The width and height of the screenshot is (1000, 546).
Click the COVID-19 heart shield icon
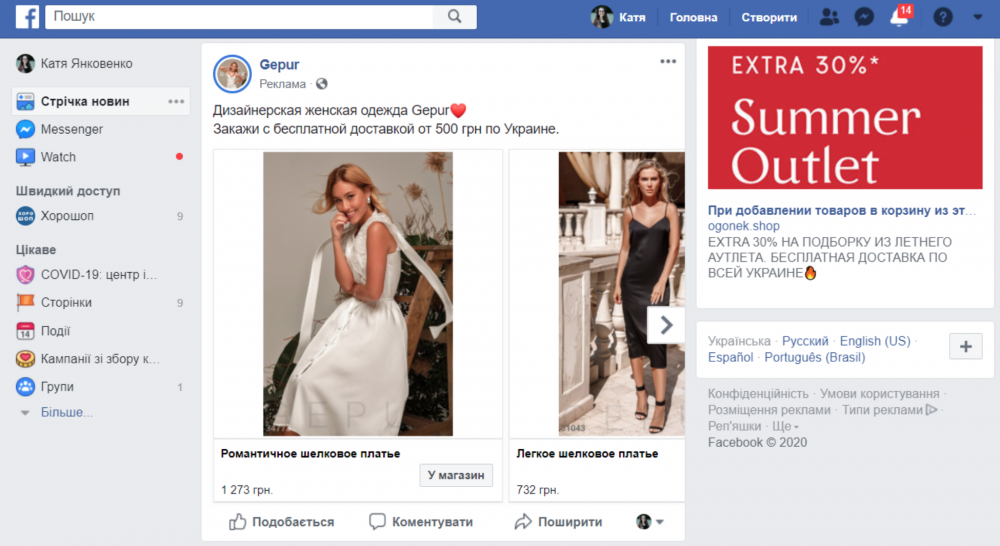click(25, 275)
